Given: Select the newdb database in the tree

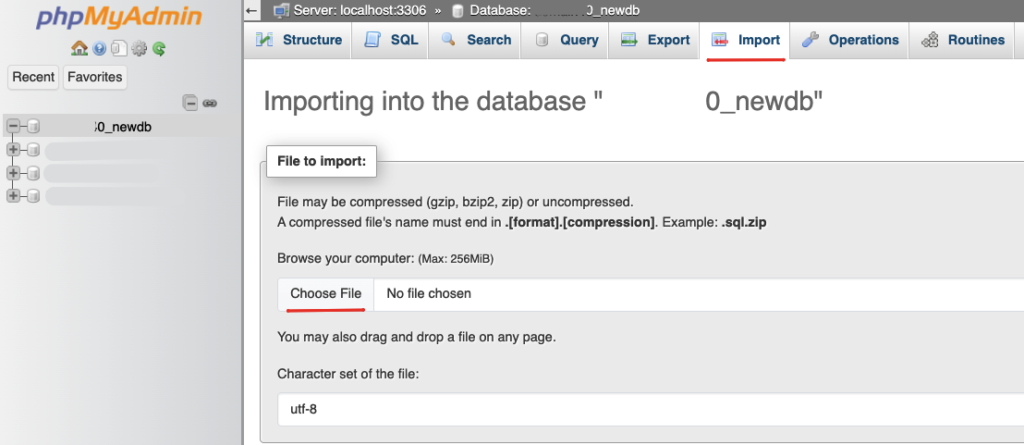Looking at the screenshot, I should pos(122,127).
